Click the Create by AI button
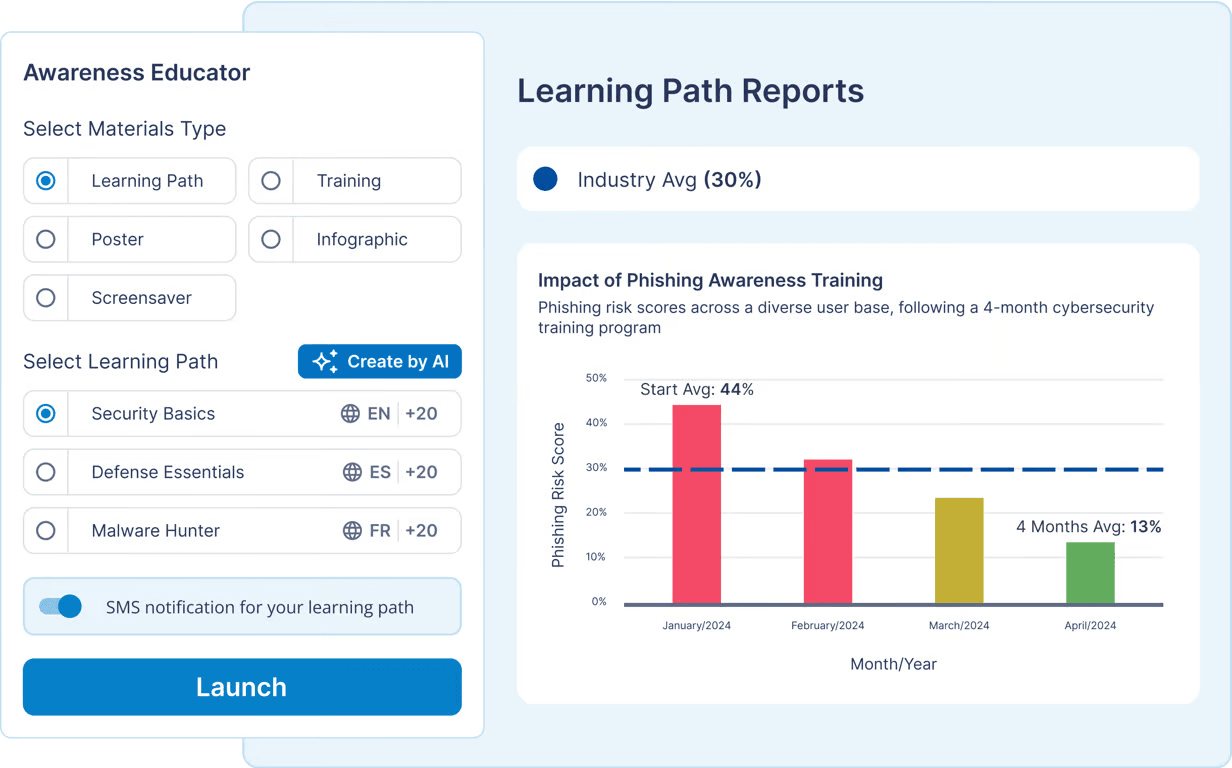1232x768 pixels. click(x=380, y=361)
